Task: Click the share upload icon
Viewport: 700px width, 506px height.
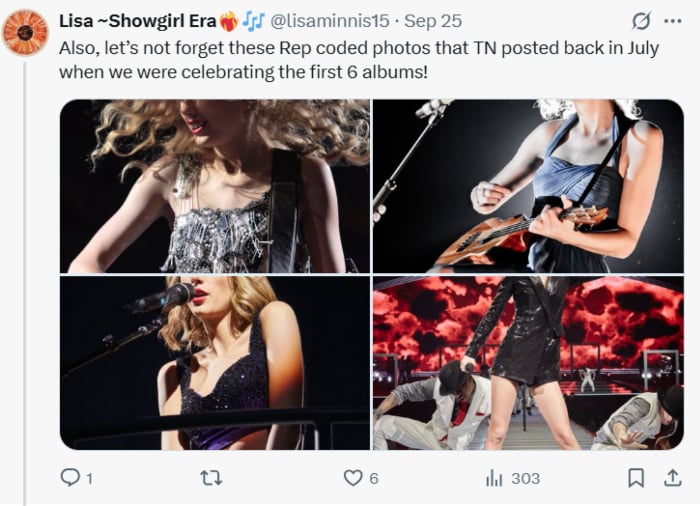Action: (672, 479)
